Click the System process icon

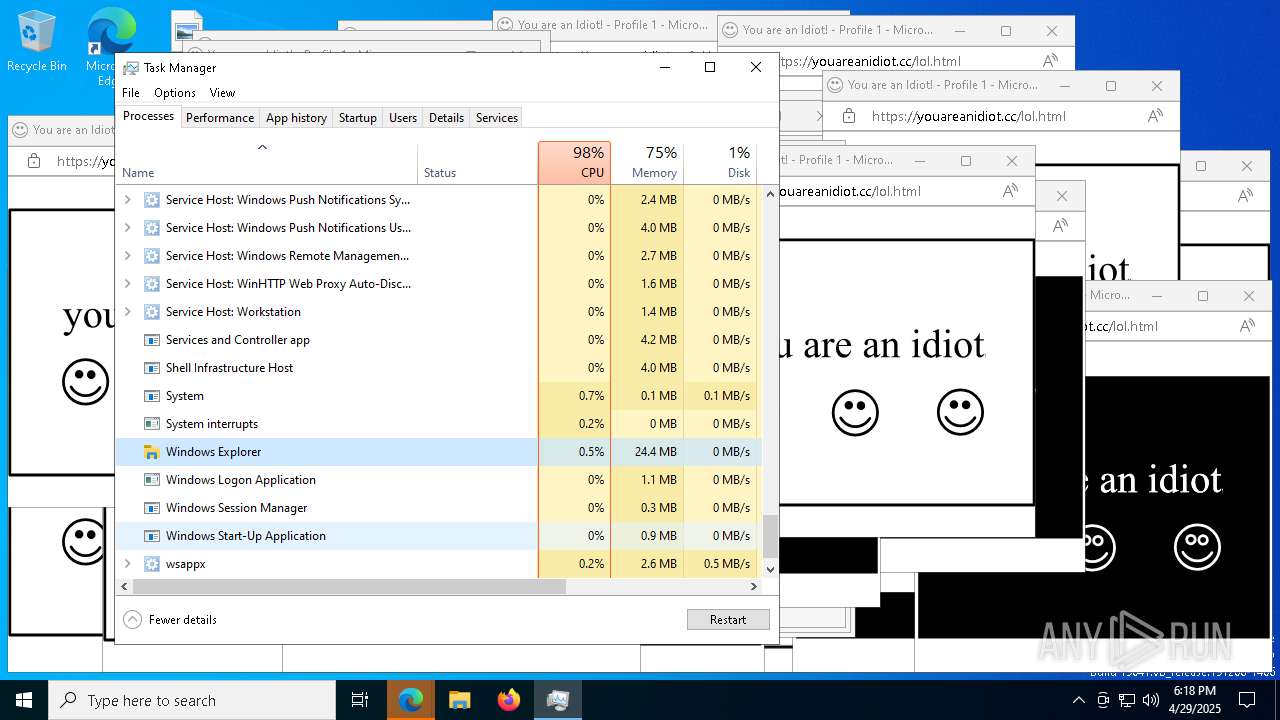(x=152, y=396)
